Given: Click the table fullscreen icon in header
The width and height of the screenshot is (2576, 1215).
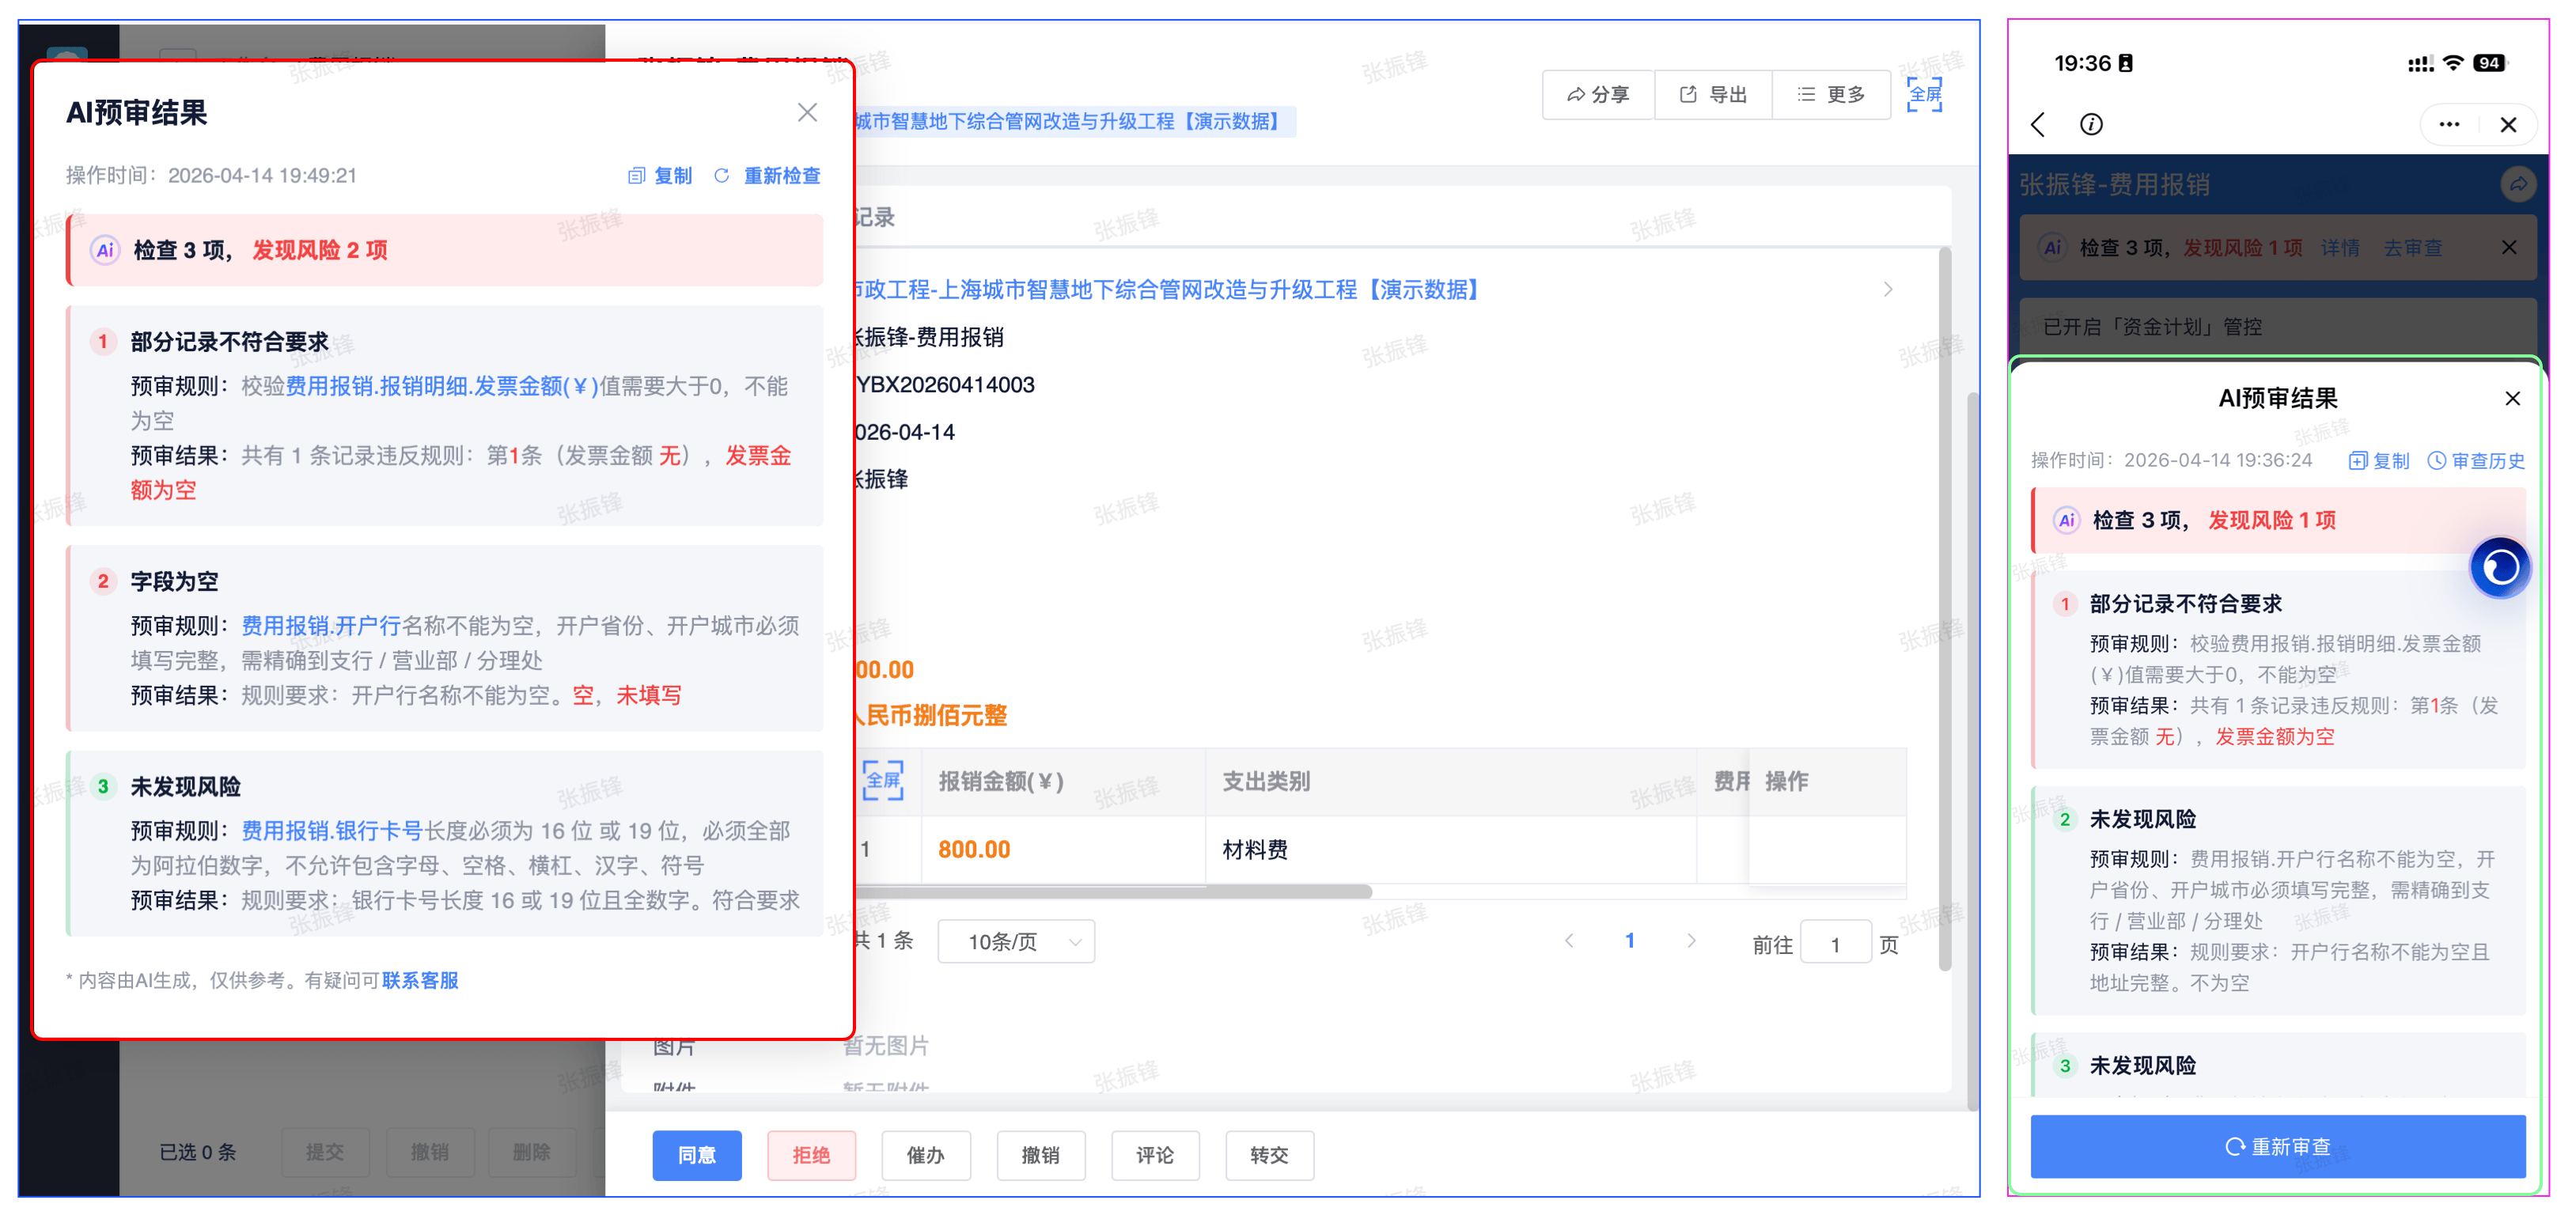Looking at the screenshot, I should point(882,781).
